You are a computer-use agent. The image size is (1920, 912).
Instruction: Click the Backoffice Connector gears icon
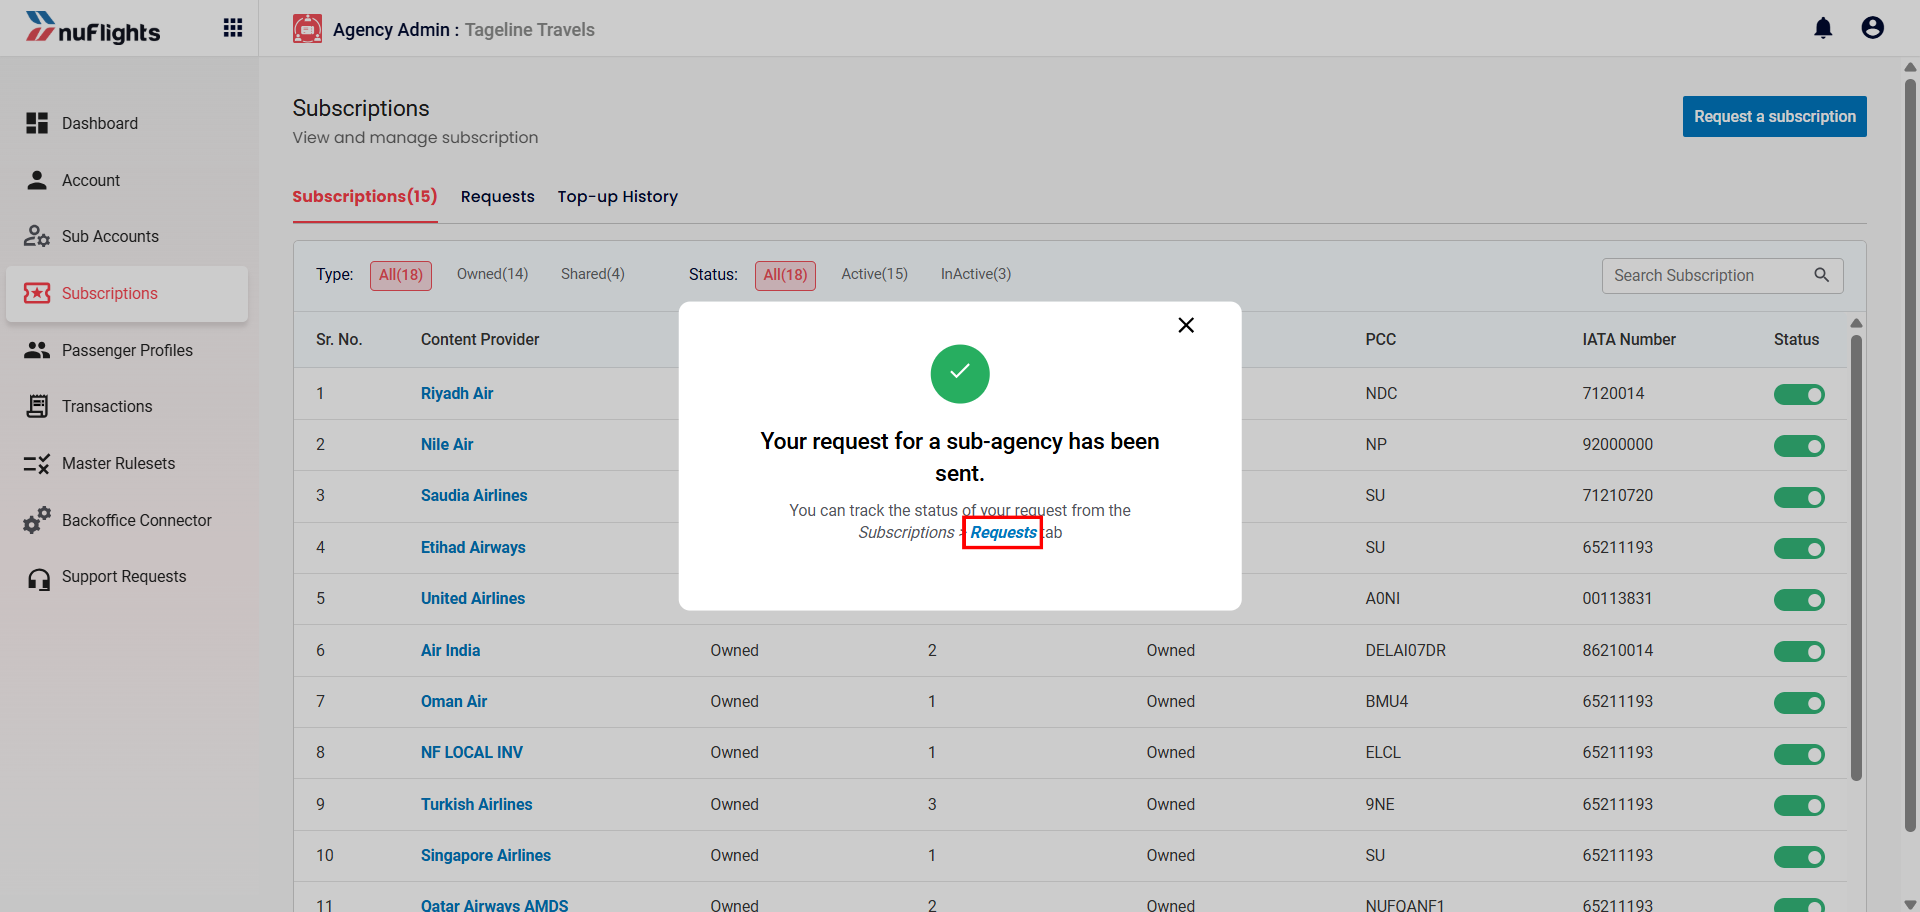pos(37,520)
